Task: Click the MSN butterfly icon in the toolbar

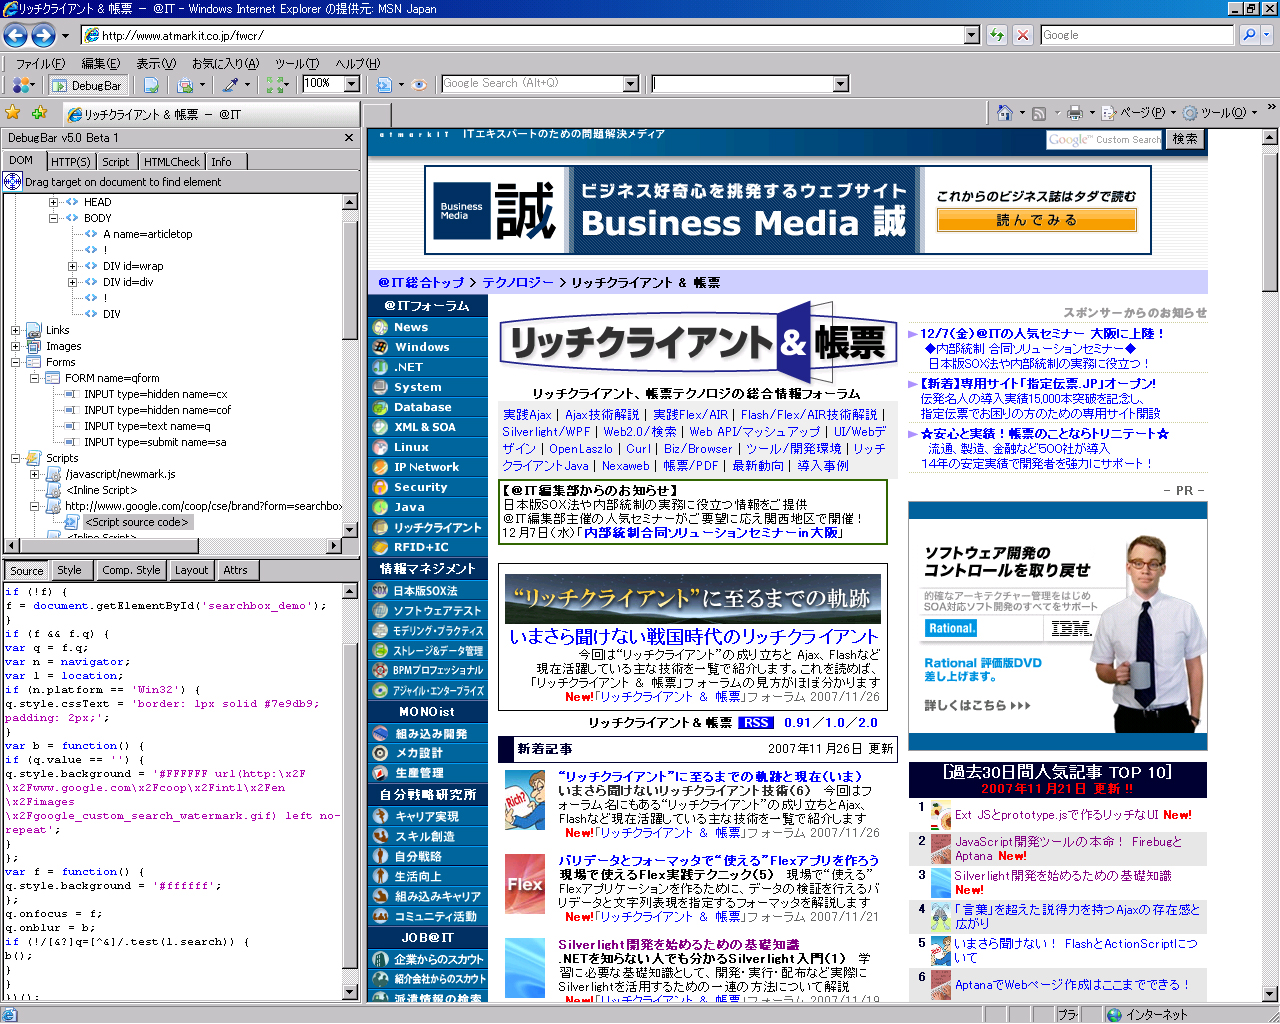Action: (20, 85)
